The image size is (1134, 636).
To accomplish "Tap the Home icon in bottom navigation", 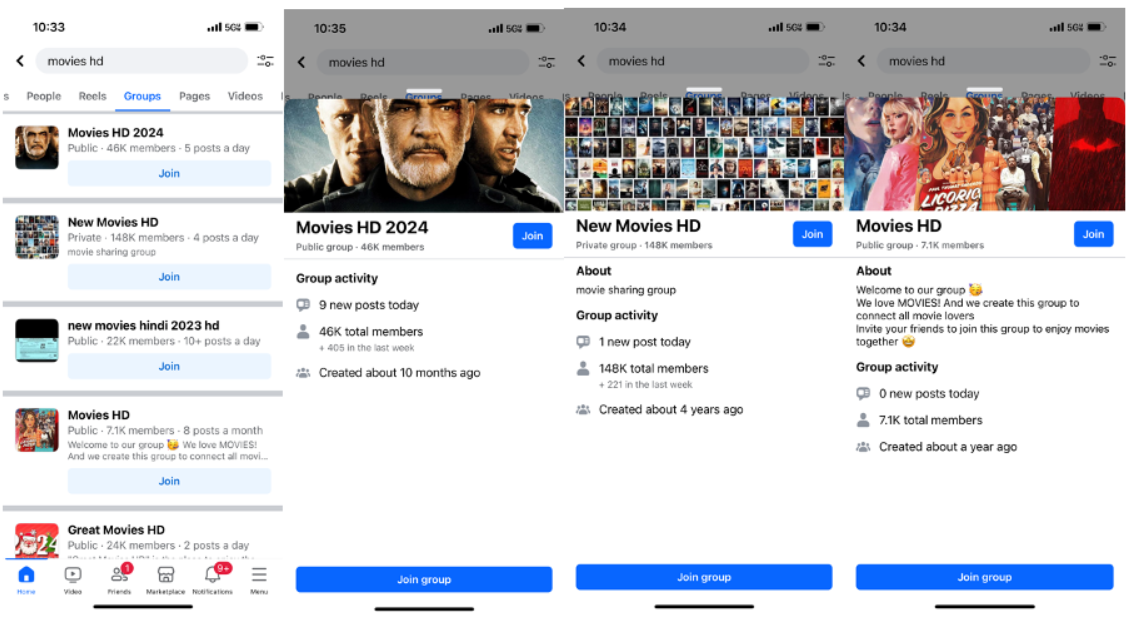I will pos(26,575).
